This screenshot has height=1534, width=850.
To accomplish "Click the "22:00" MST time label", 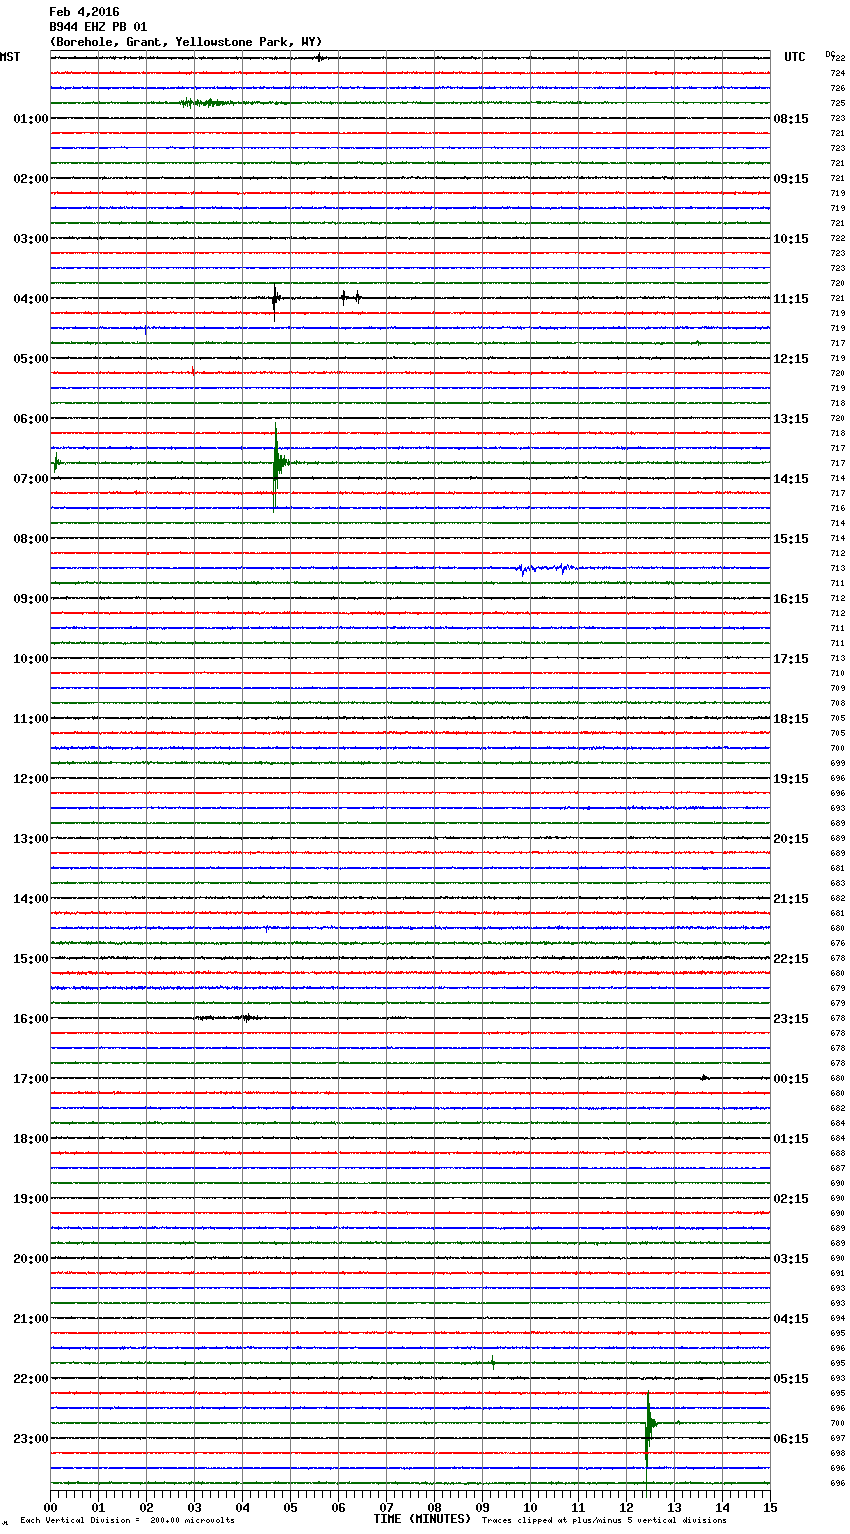I will [31, 1379].
